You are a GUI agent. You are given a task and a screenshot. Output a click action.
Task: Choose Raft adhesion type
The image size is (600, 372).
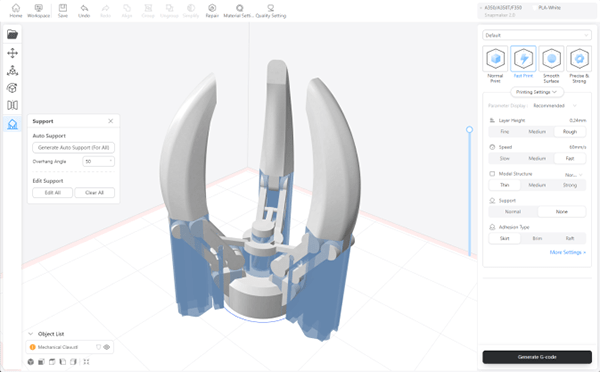point(569,238)
